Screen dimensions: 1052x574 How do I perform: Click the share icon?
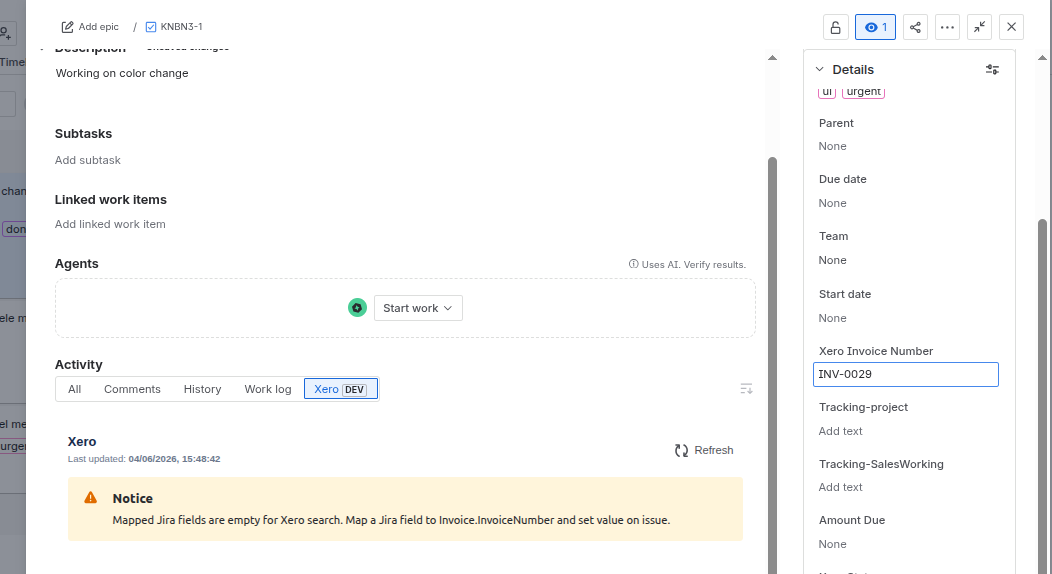pos(915,27)
